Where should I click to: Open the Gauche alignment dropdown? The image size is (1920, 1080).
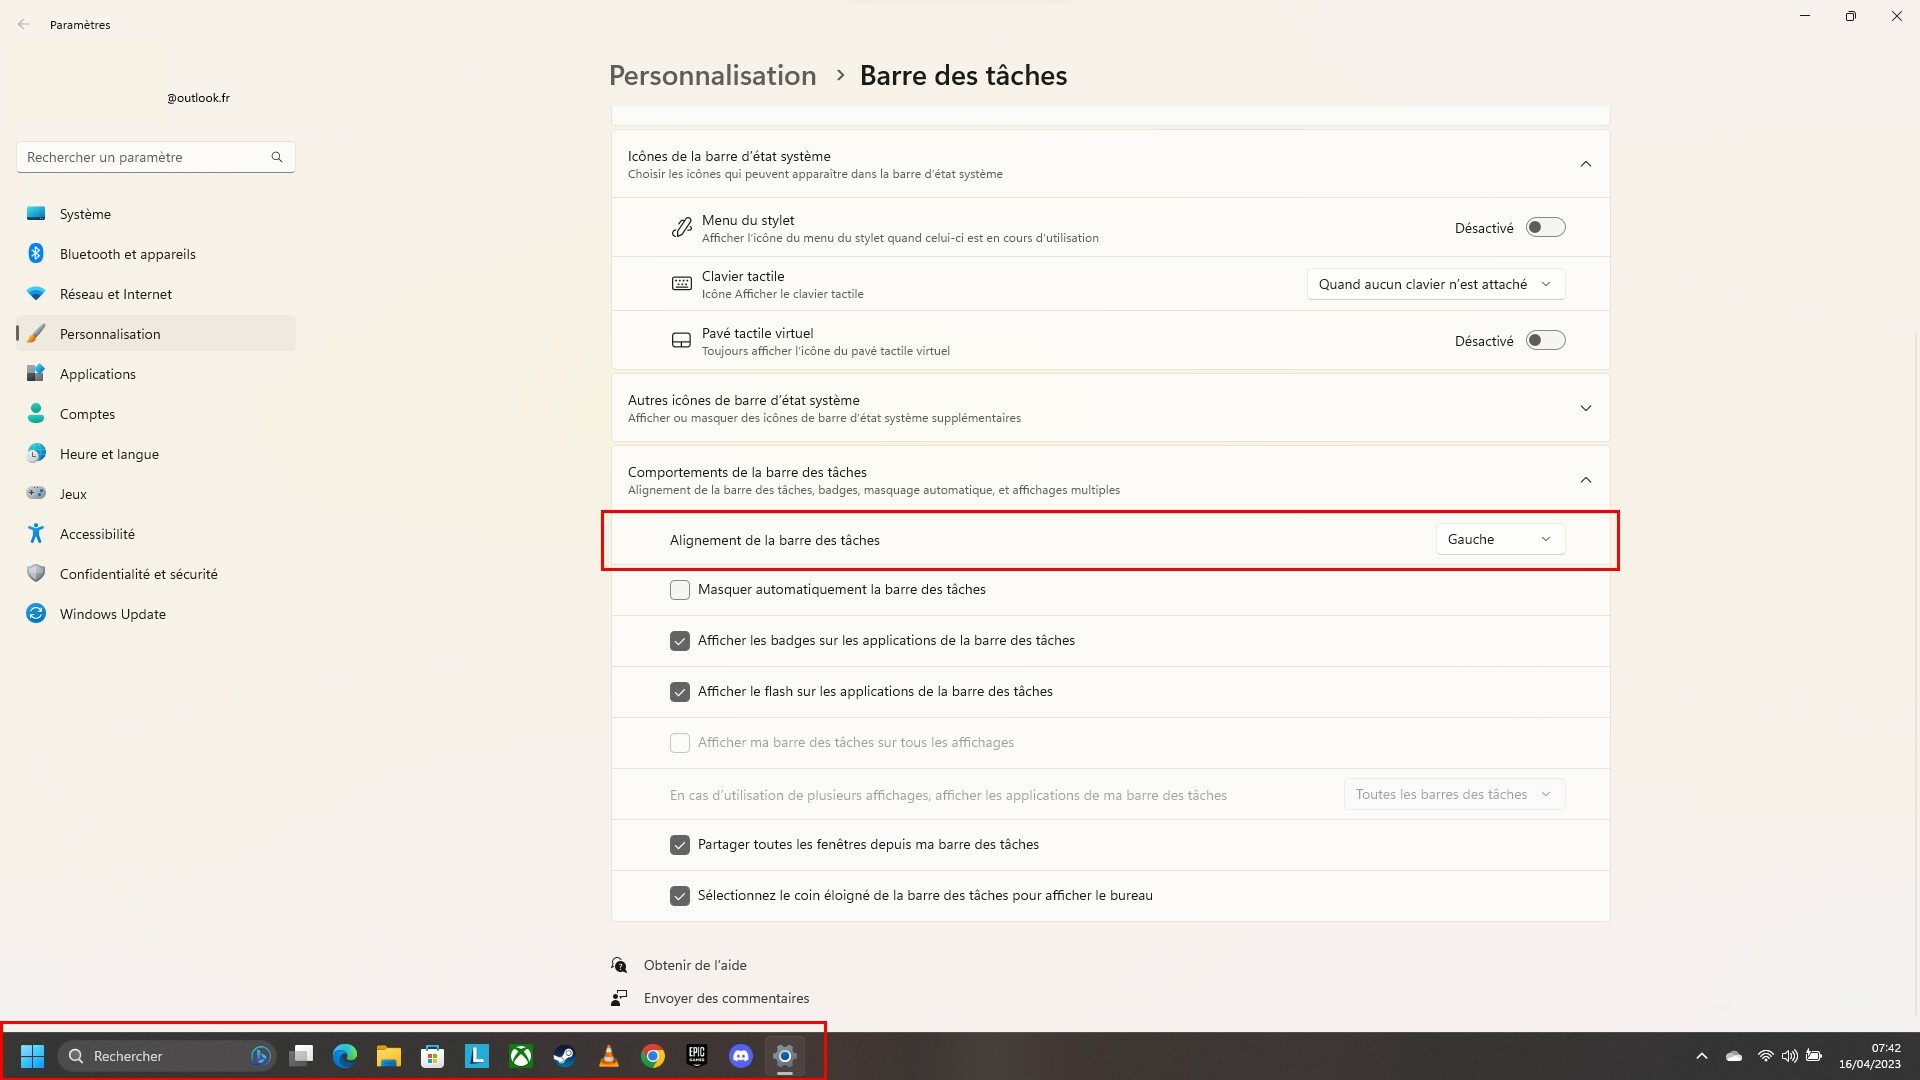pos(1499,539)
